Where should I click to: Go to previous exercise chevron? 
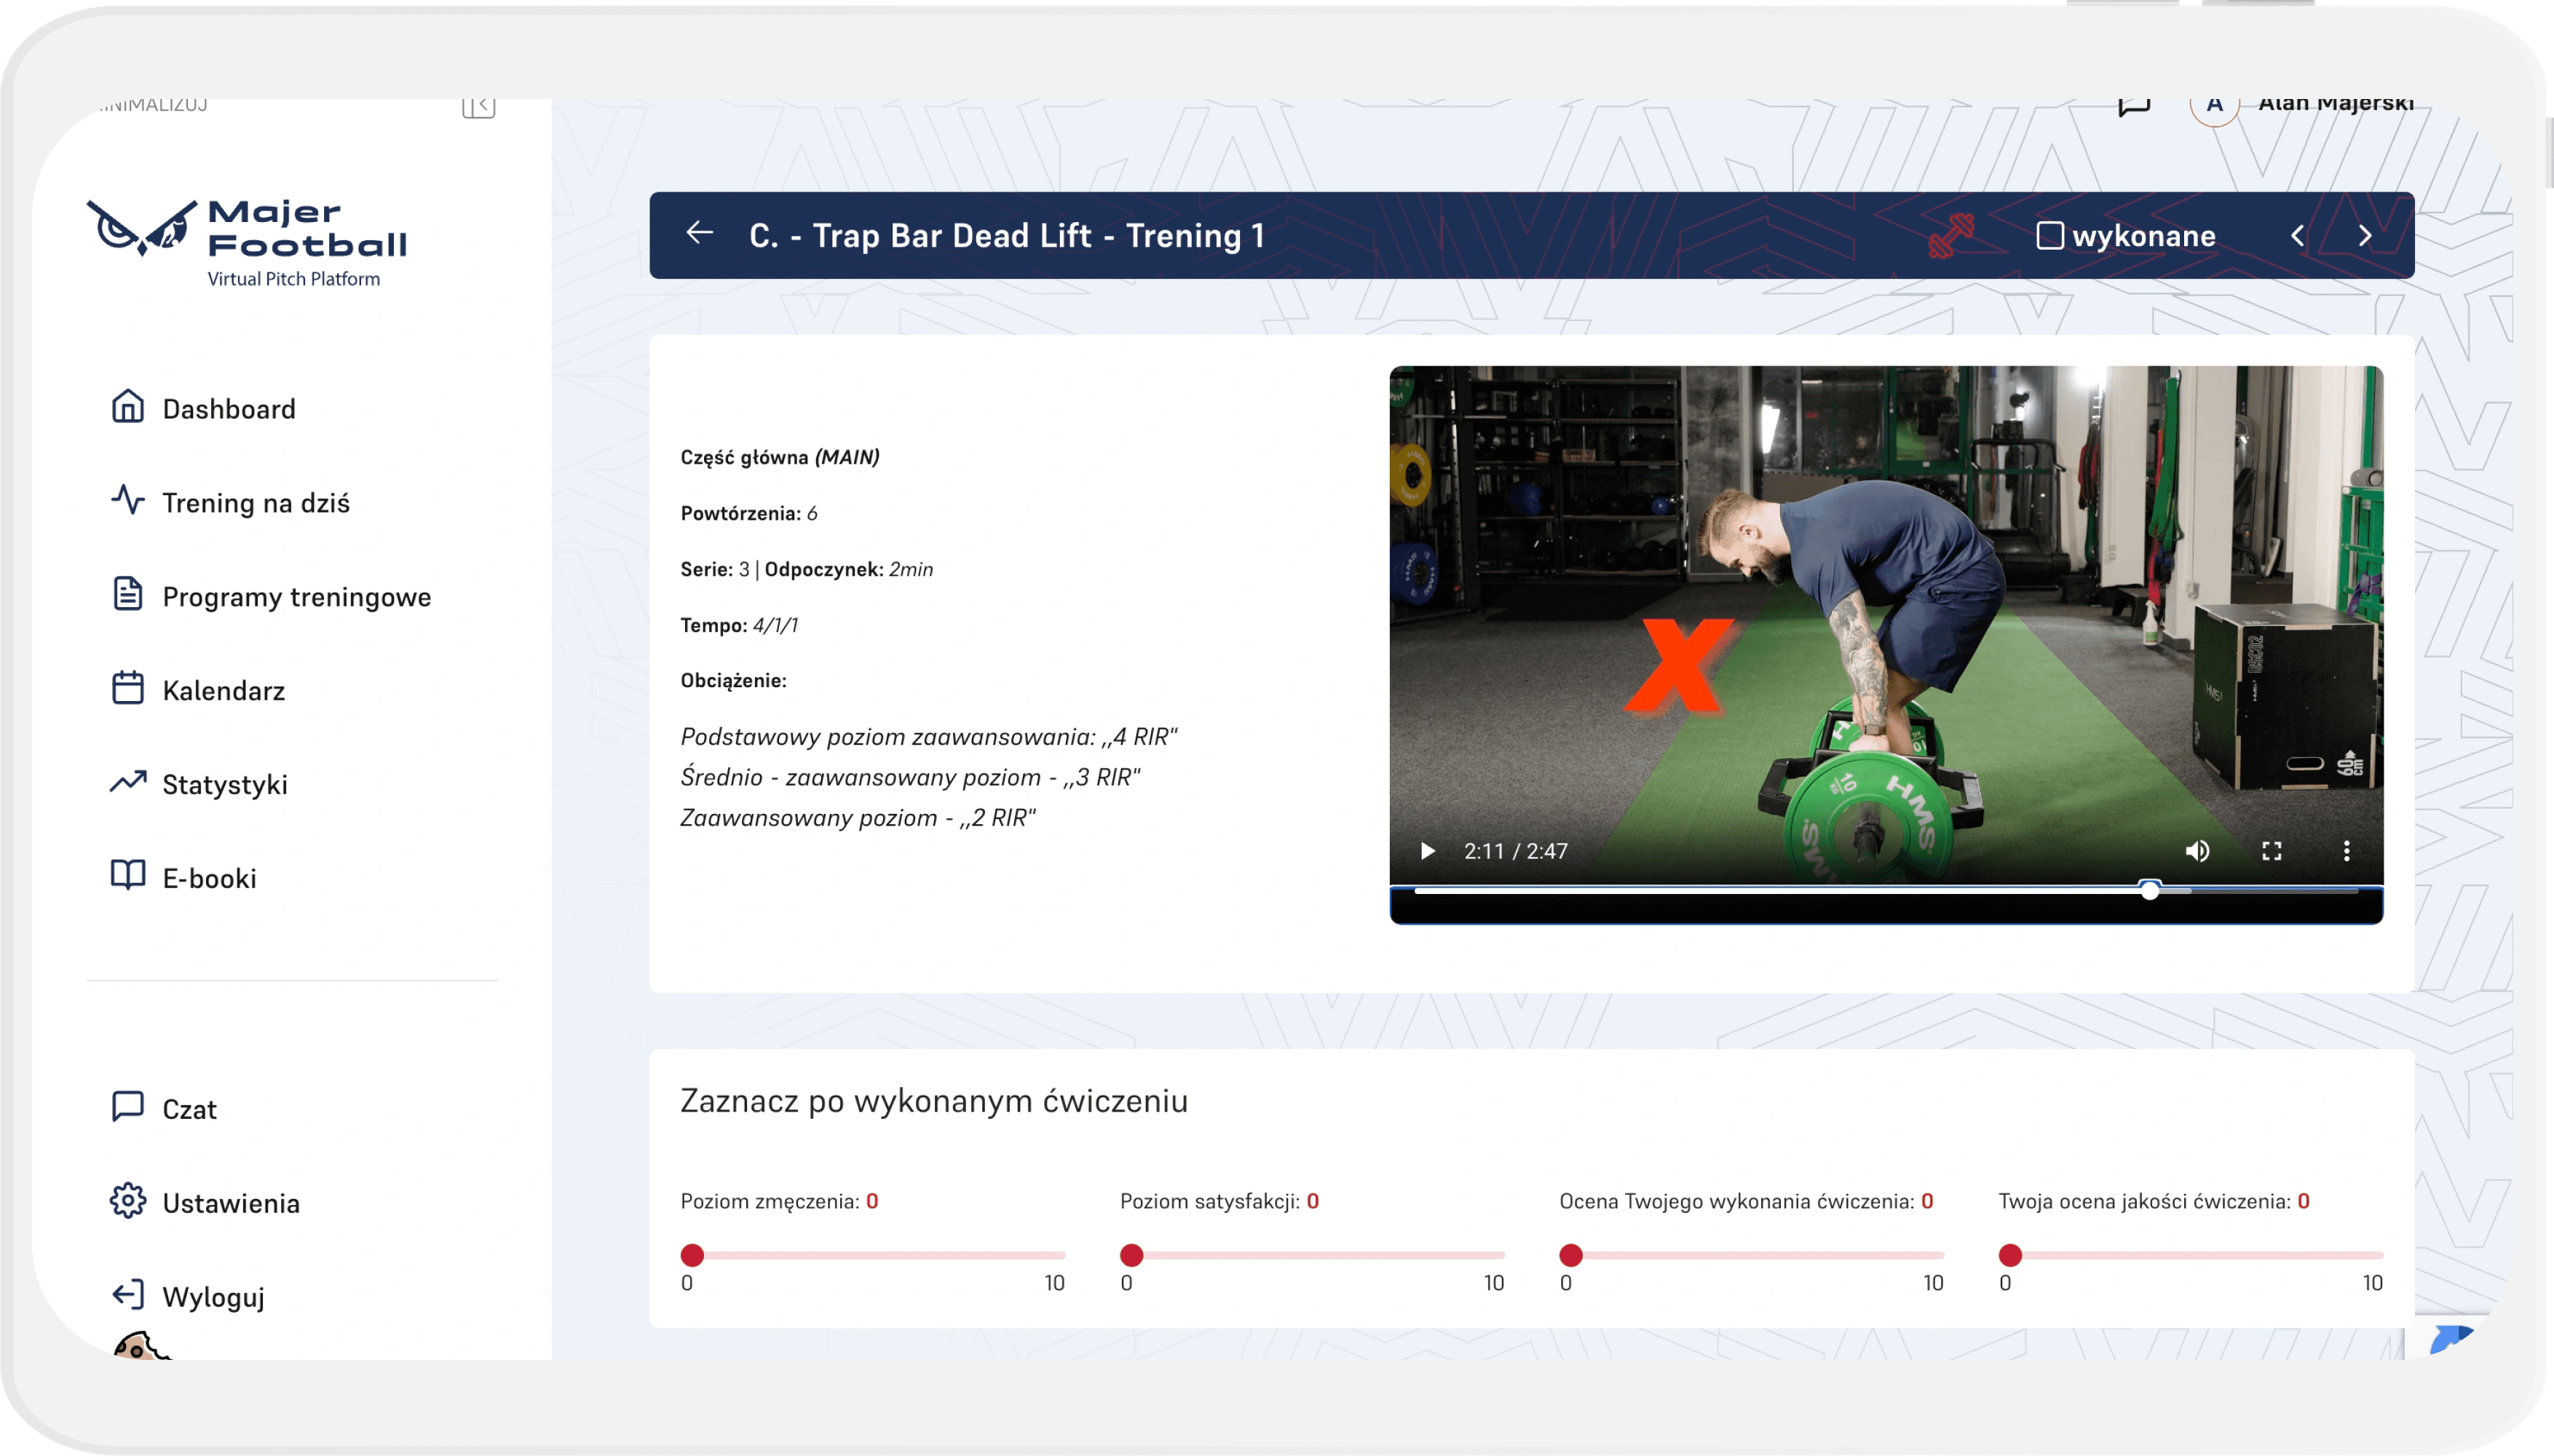pyautogui.click(x=2298, y=236)
